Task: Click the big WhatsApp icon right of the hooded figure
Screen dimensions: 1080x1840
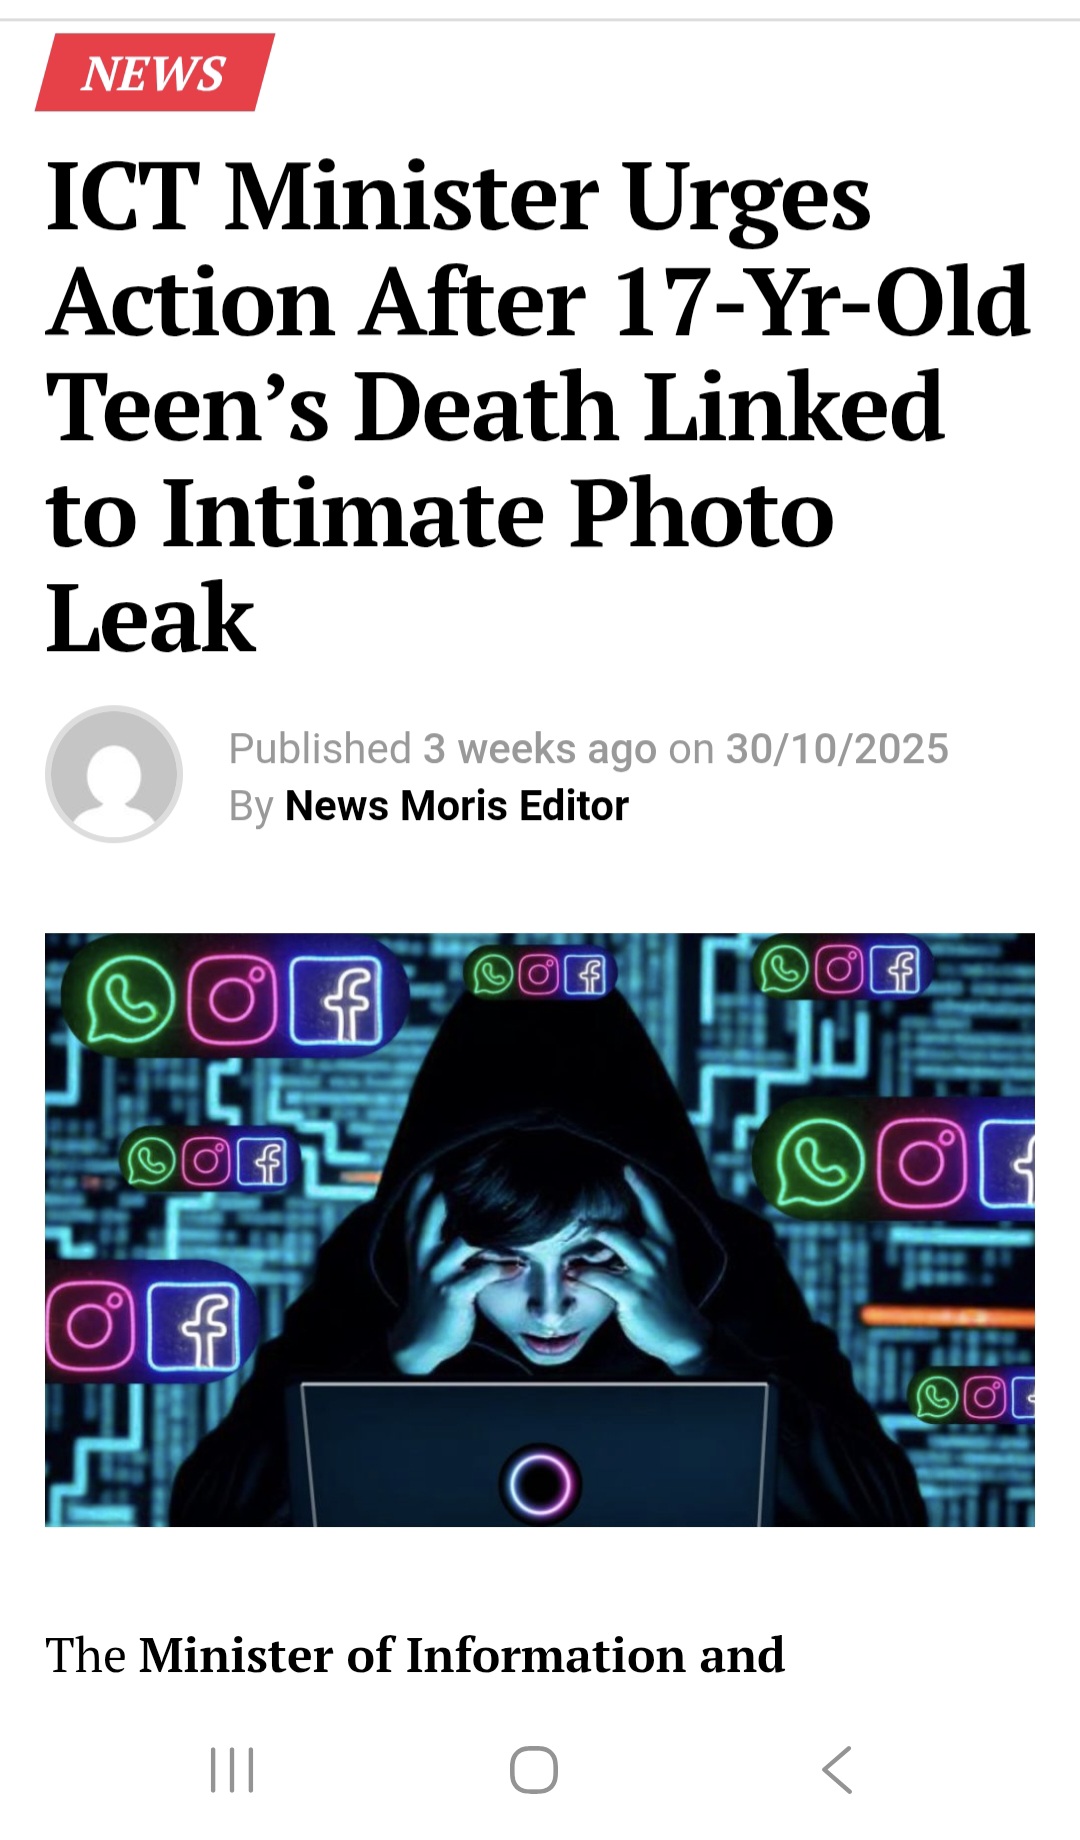Action: pos(820,1163)
